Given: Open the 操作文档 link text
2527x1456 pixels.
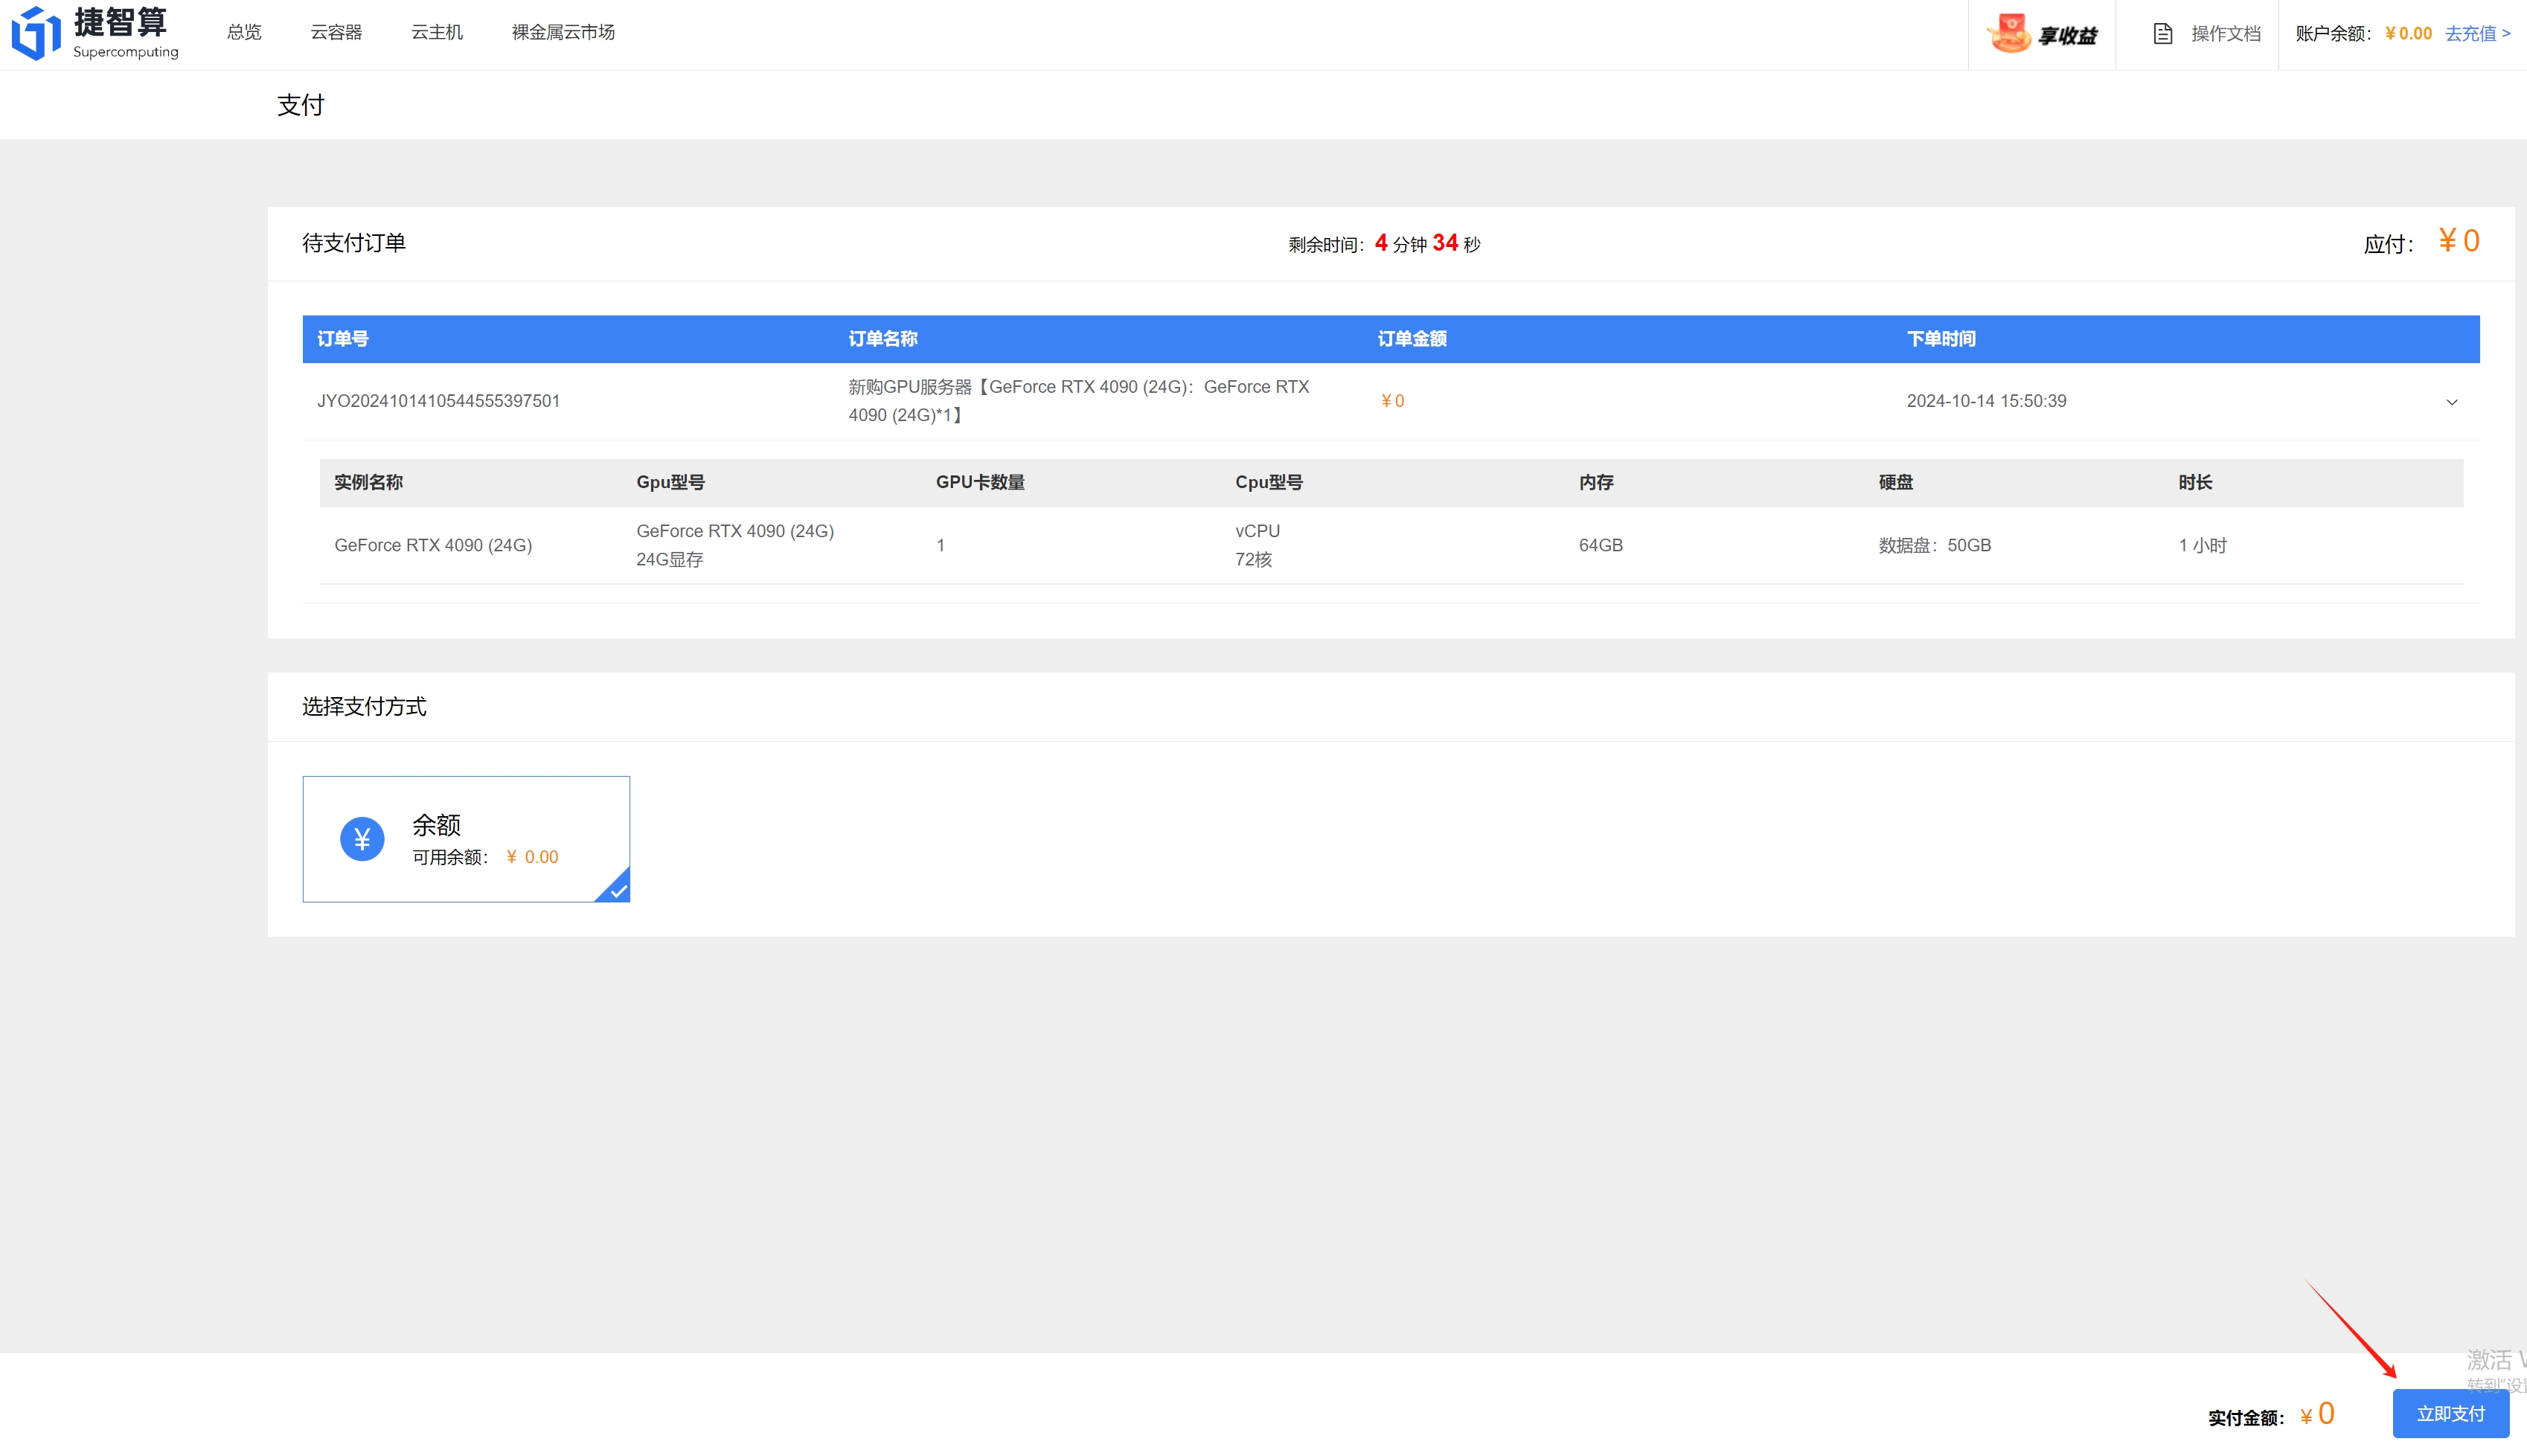Looking at the screenshot, I should coord(2225,34).
